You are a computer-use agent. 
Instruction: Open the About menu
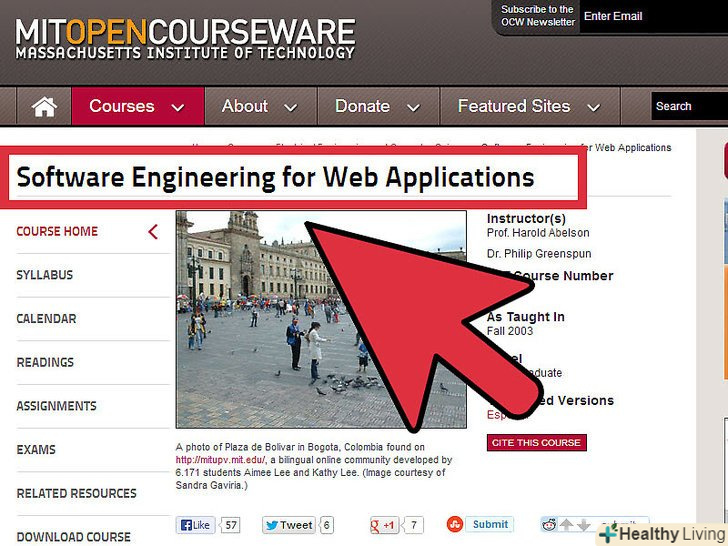[261, 106]
